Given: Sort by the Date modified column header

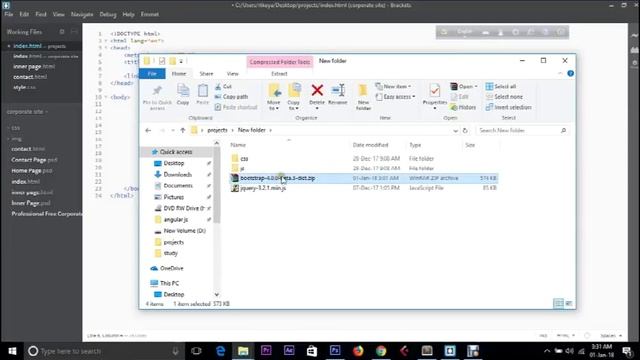Looking at the screenshot, I should point(370,145).
